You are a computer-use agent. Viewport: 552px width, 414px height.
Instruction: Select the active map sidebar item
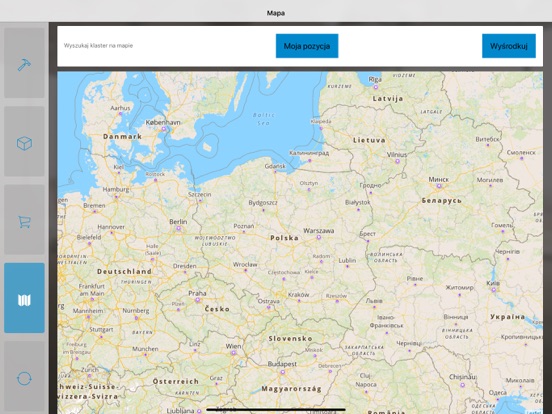click(x=24, y=298)
